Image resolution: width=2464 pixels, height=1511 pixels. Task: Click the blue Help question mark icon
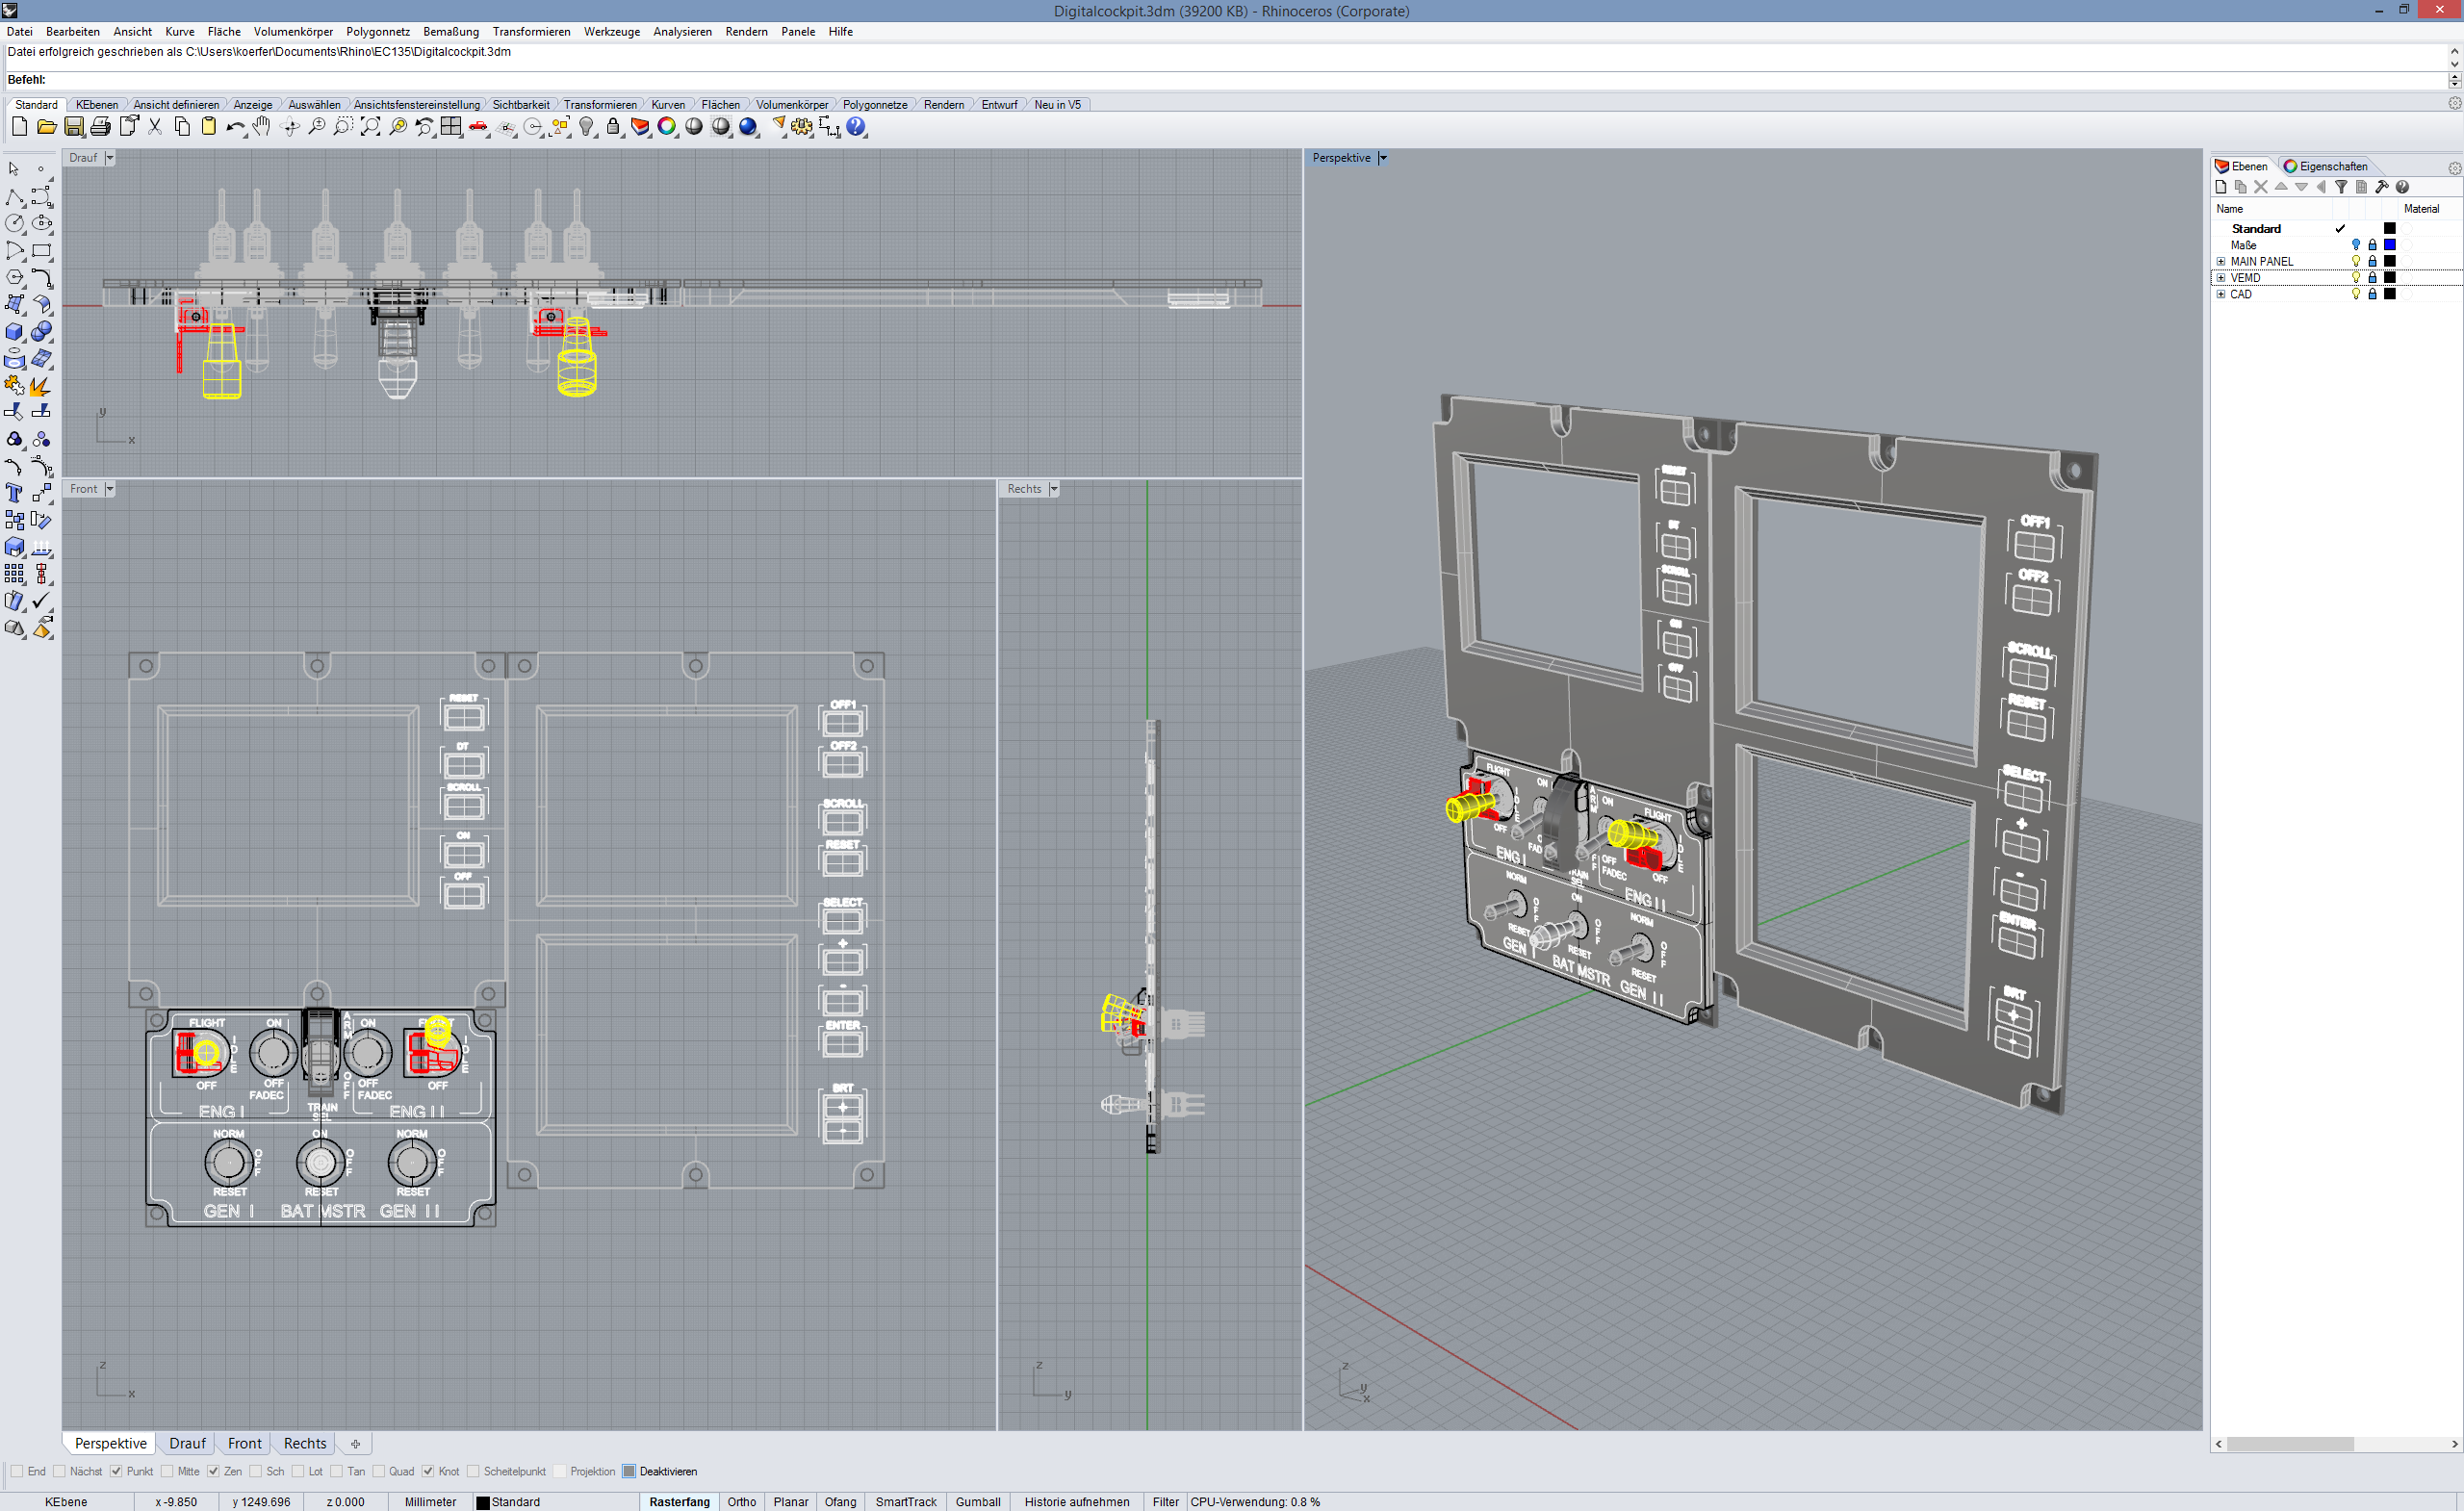(856, 127)
